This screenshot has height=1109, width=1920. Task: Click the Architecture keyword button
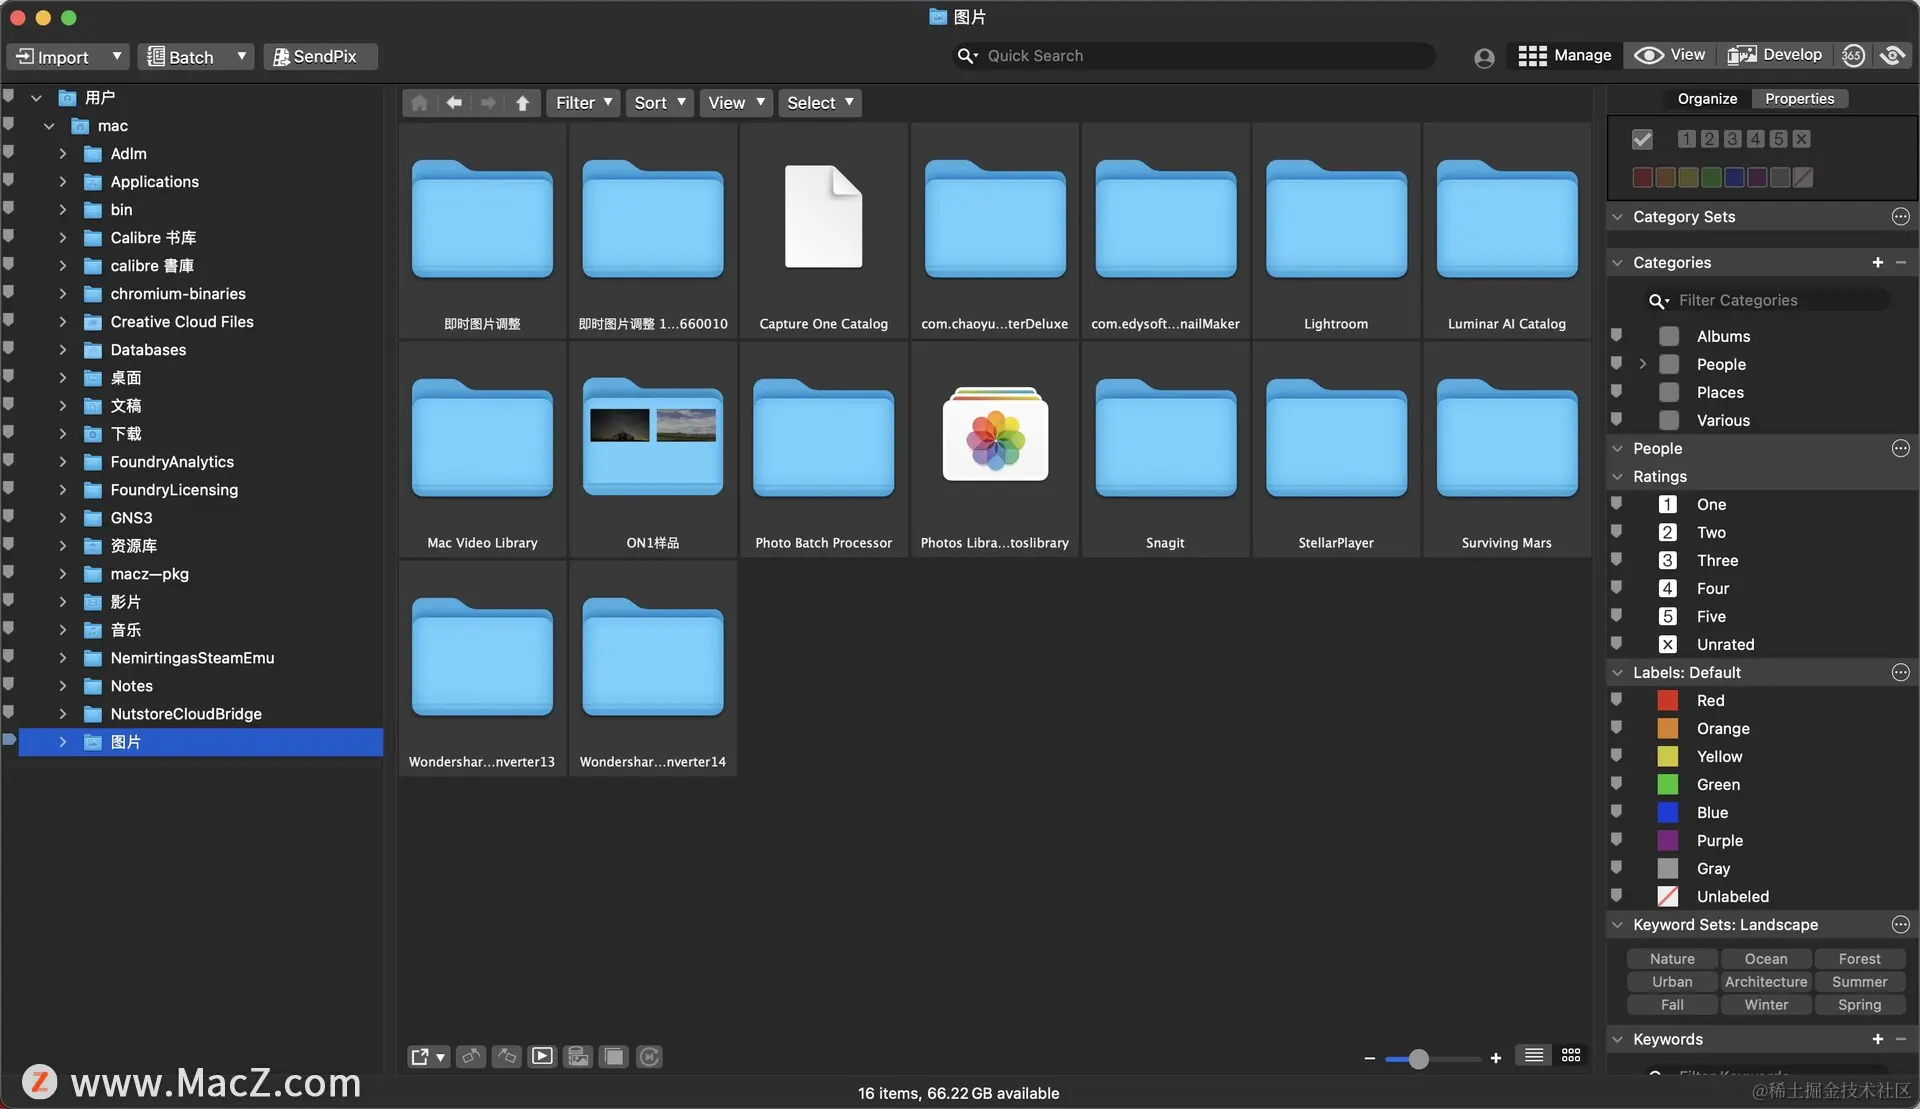click(x=1765, y=982)
